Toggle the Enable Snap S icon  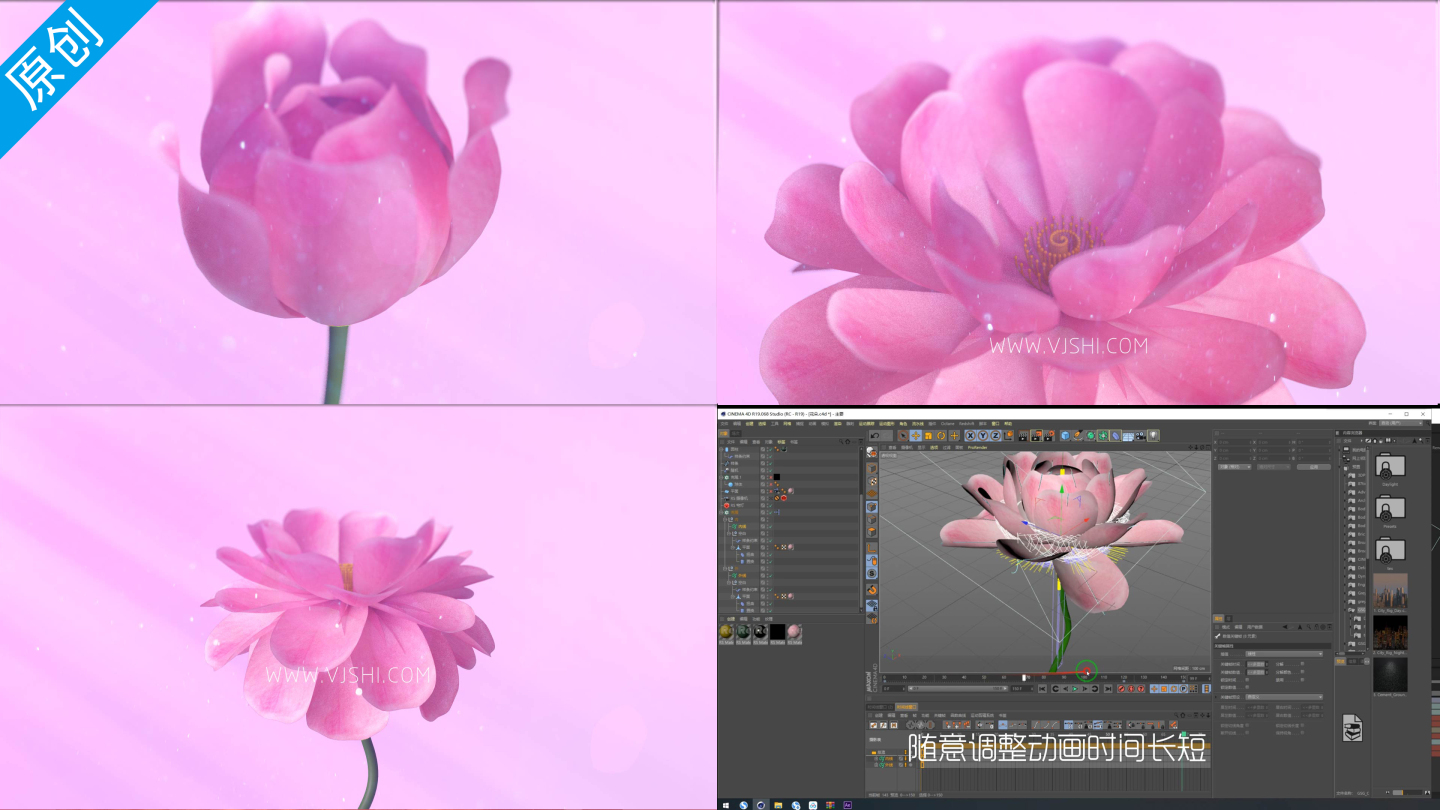click(x=872, y=574)
